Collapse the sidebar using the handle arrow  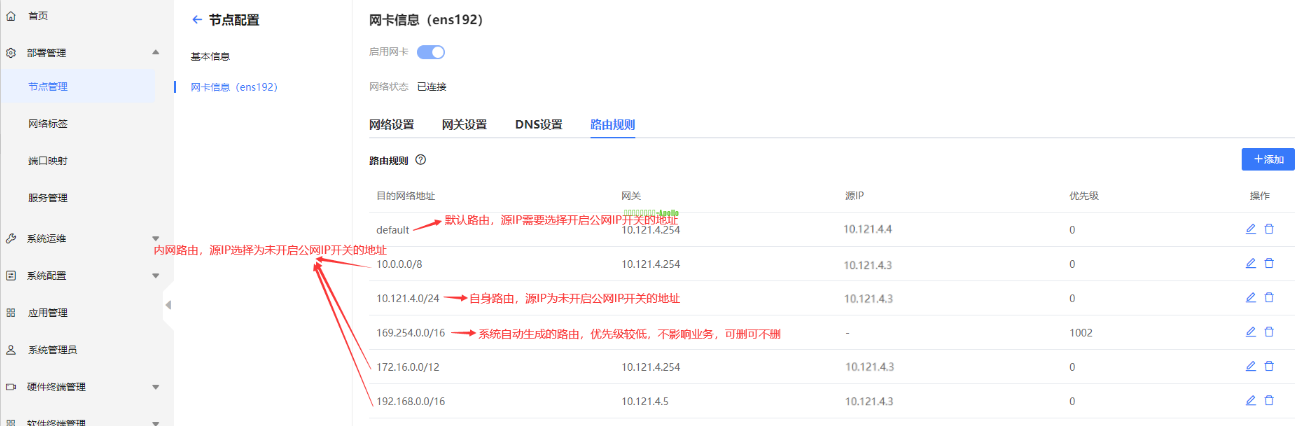[x=168, y=304]
